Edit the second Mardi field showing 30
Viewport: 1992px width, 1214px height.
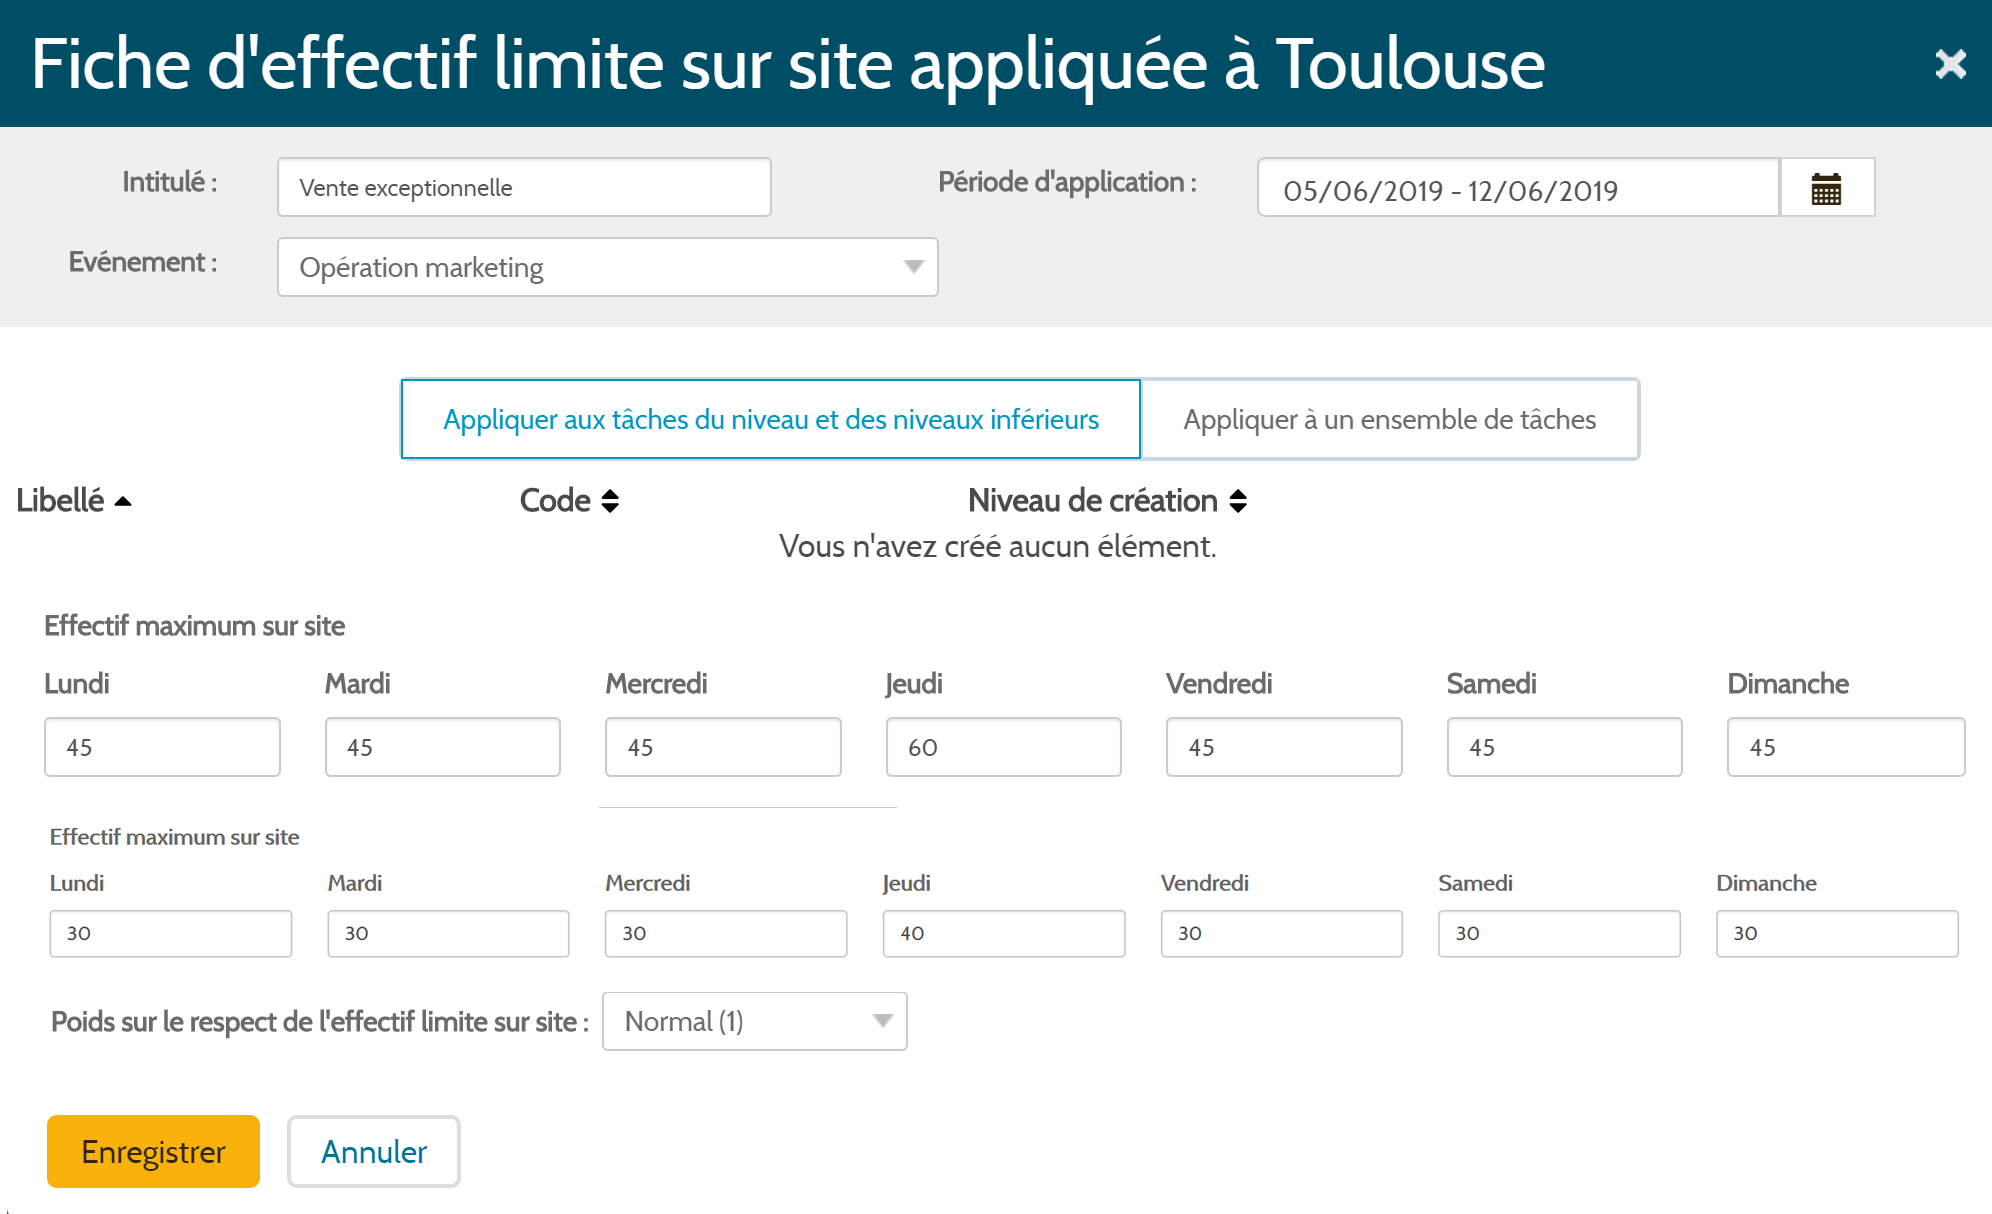point(449,933)
